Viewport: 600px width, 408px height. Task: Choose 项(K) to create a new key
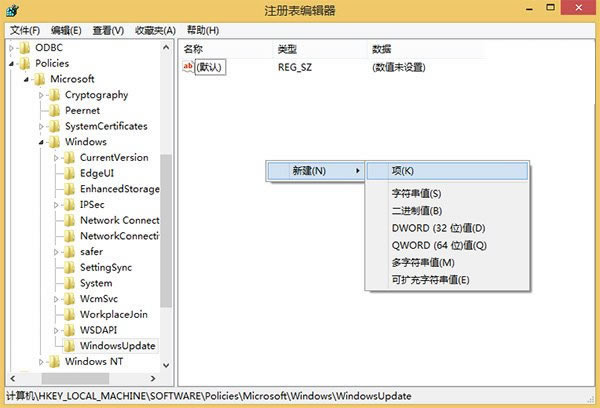[447, 171]
